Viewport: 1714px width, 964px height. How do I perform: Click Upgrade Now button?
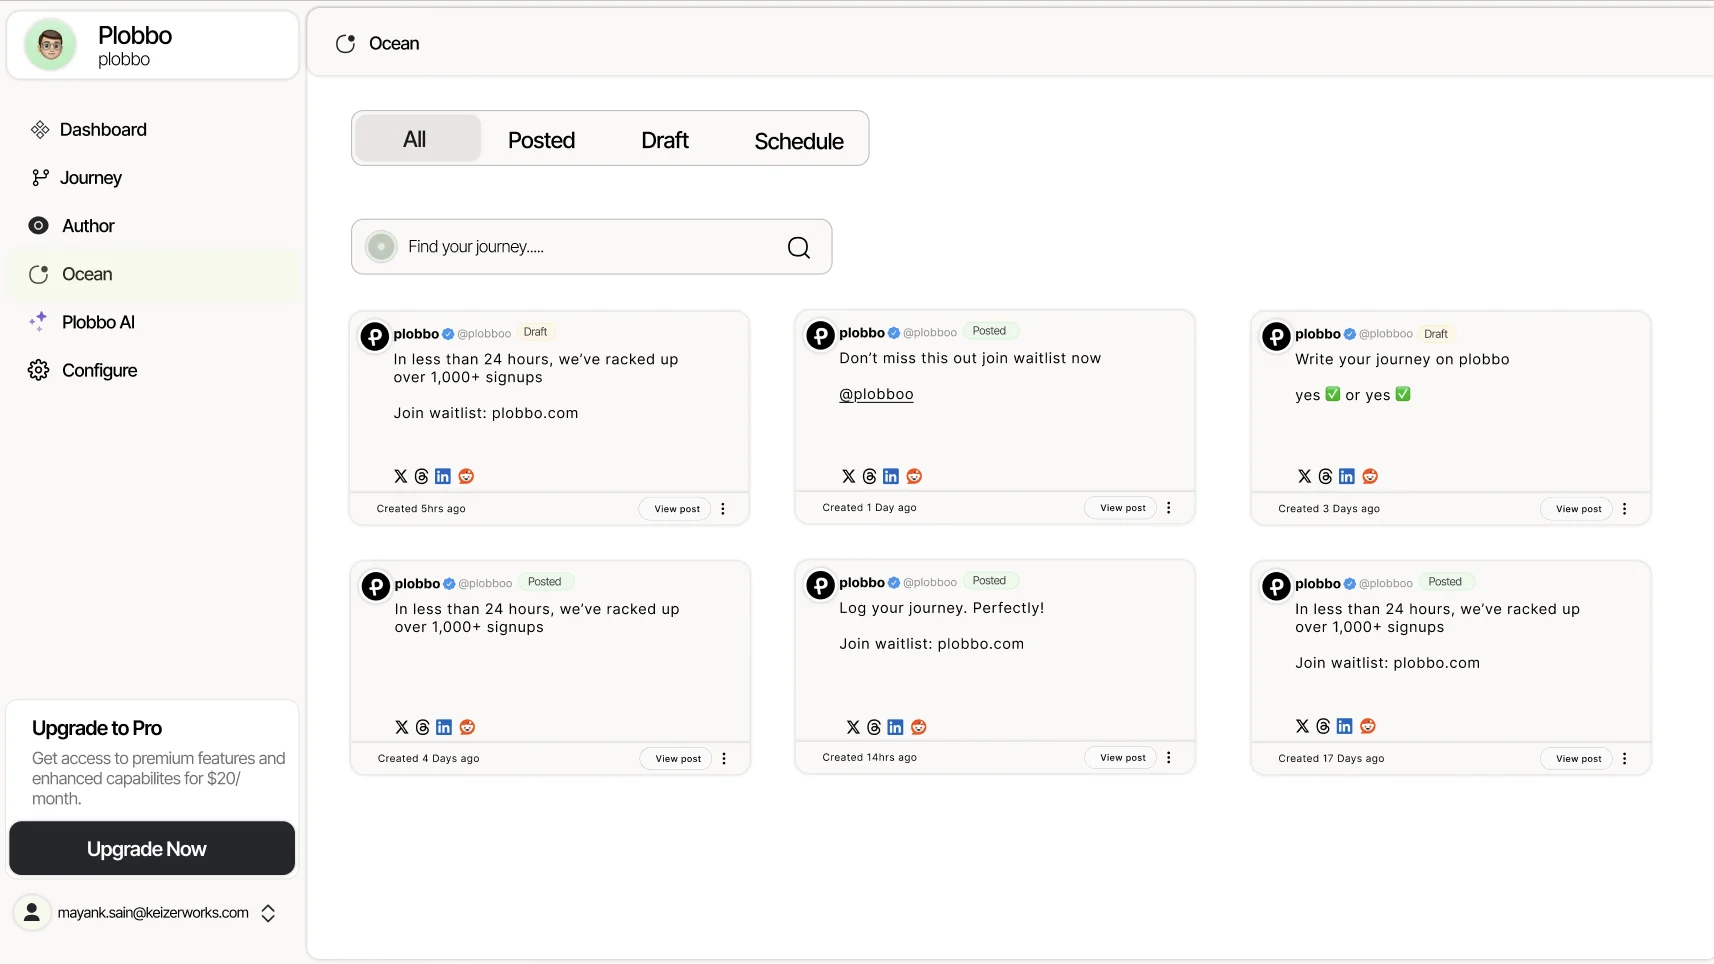pyautogui.click(x=152, y=849)
